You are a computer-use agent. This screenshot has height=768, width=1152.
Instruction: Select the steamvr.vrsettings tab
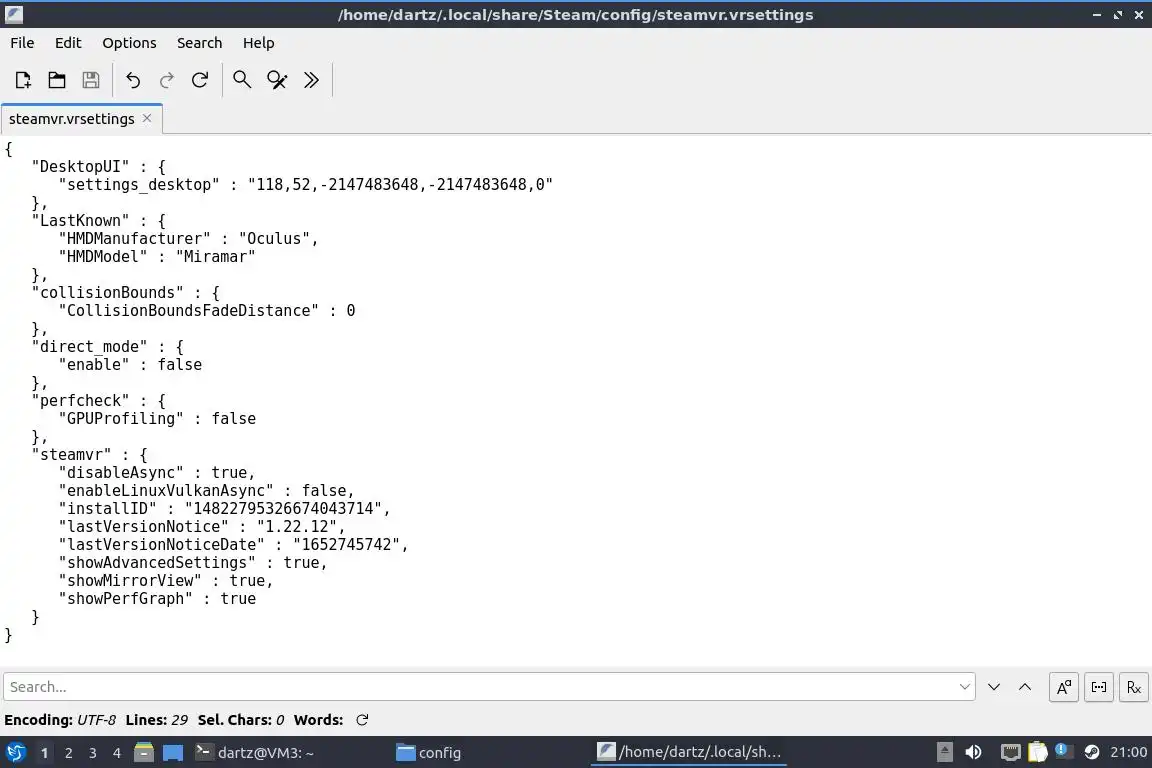click(x=71, y=119)
